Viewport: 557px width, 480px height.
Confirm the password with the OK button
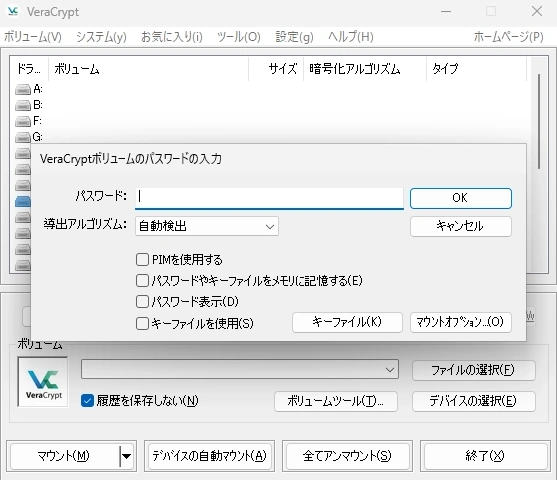tap(461, 198)
